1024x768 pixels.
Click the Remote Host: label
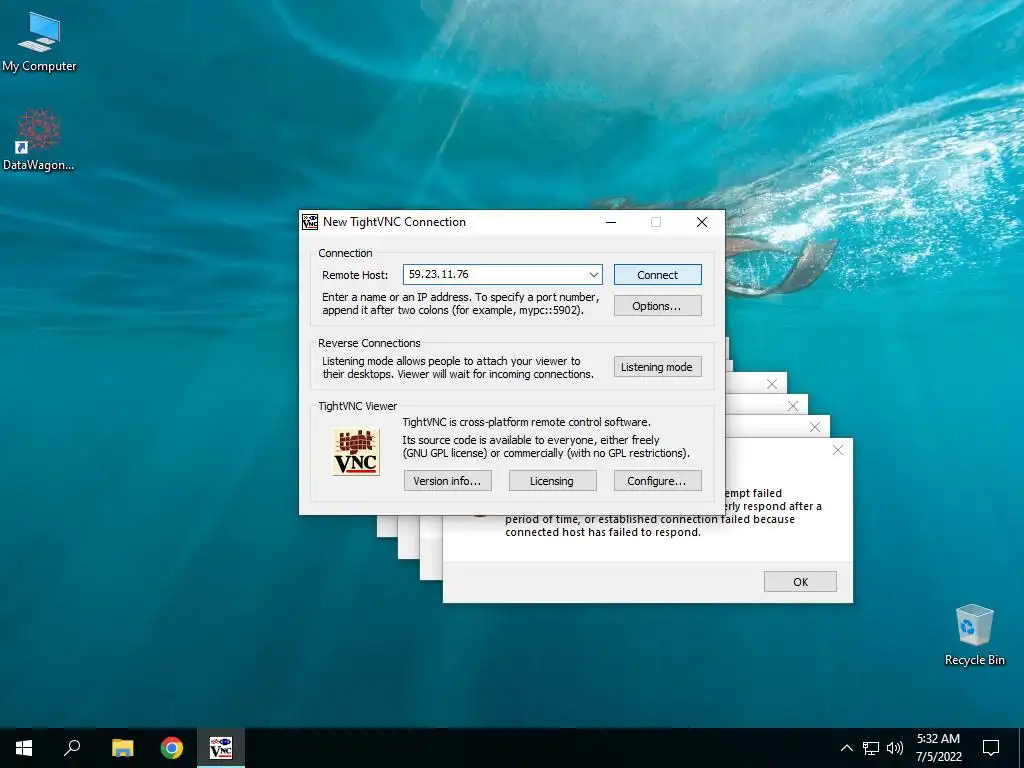(x=355, y=275)
